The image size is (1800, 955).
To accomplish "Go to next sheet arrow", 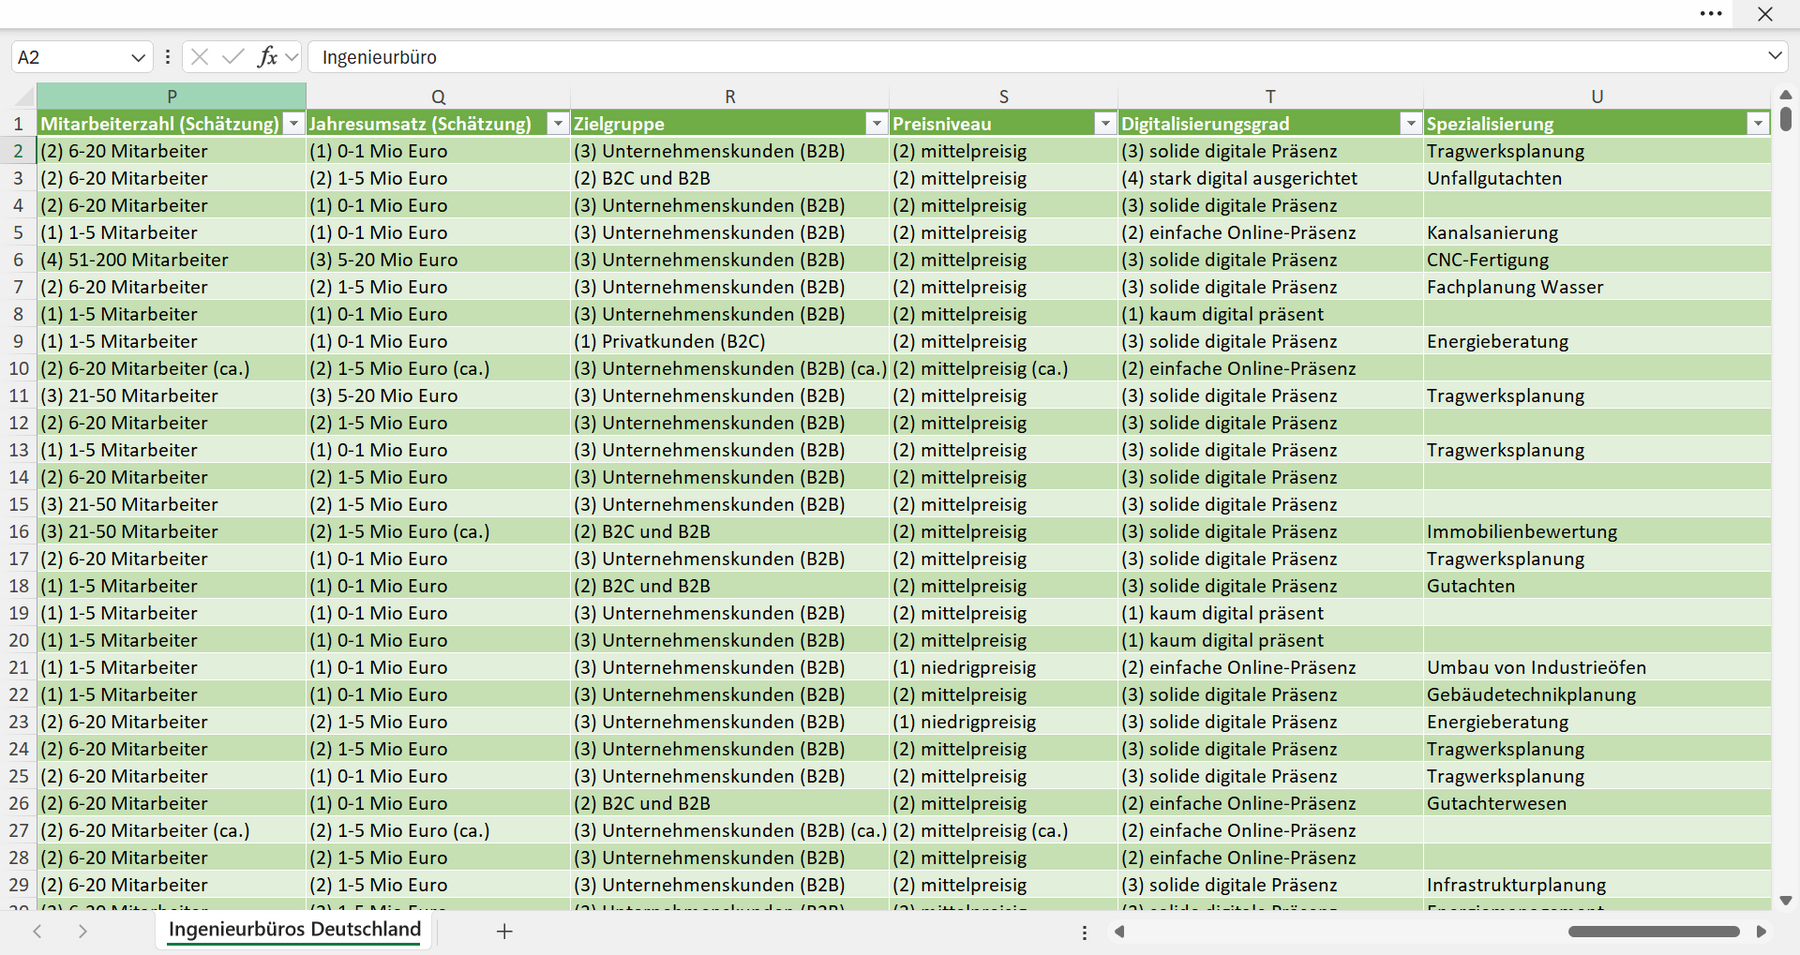I will tap(83, 931).
